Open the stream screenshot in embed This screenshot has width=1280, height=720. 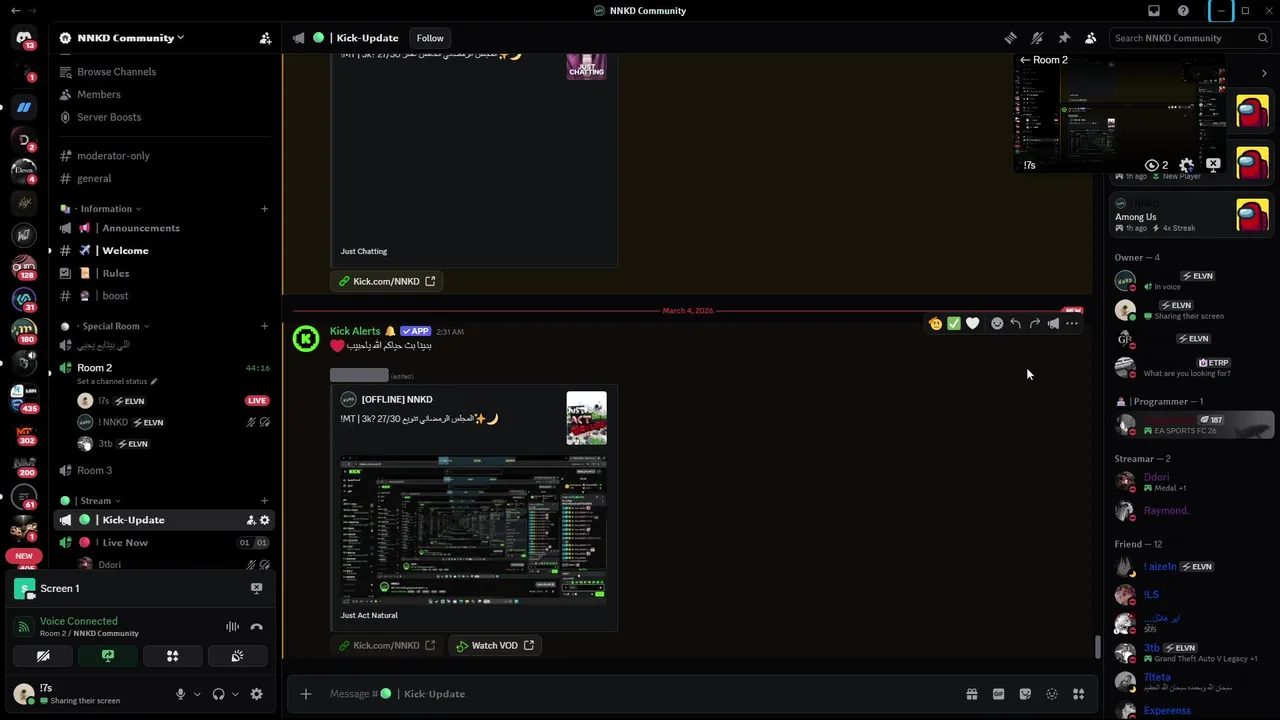coord(473,531)
